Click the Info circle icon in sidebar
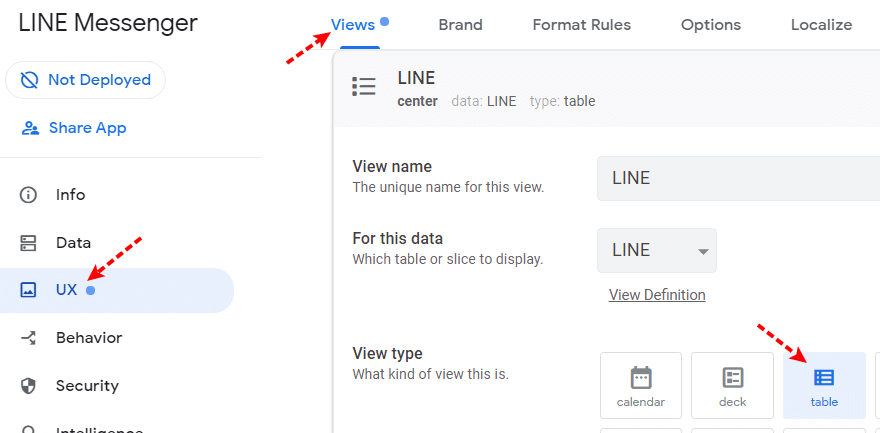 click(28, 195)
